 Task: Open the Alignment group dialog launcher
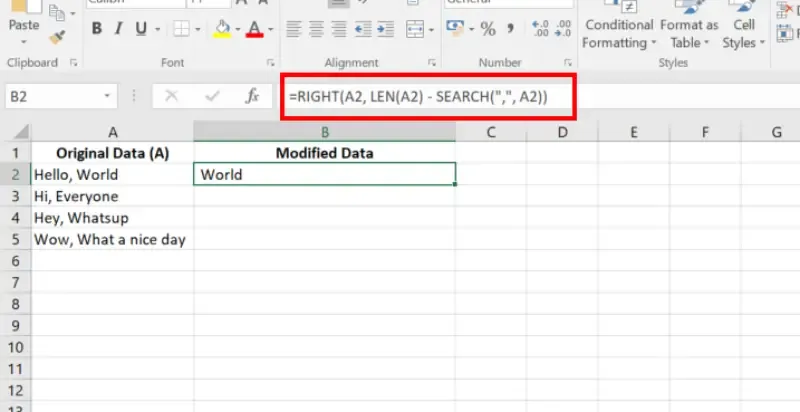click(432, 63)
